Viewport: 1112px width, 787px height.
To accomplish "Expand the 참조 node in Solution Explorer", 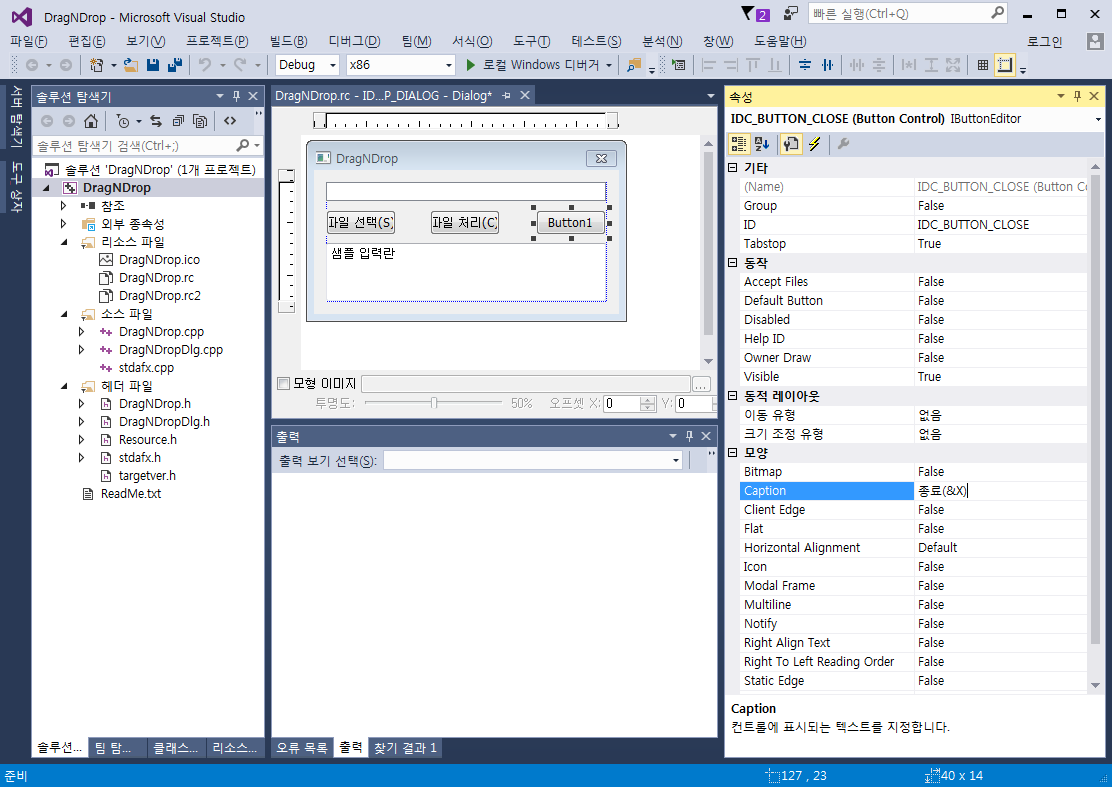I will pos(63,206).
